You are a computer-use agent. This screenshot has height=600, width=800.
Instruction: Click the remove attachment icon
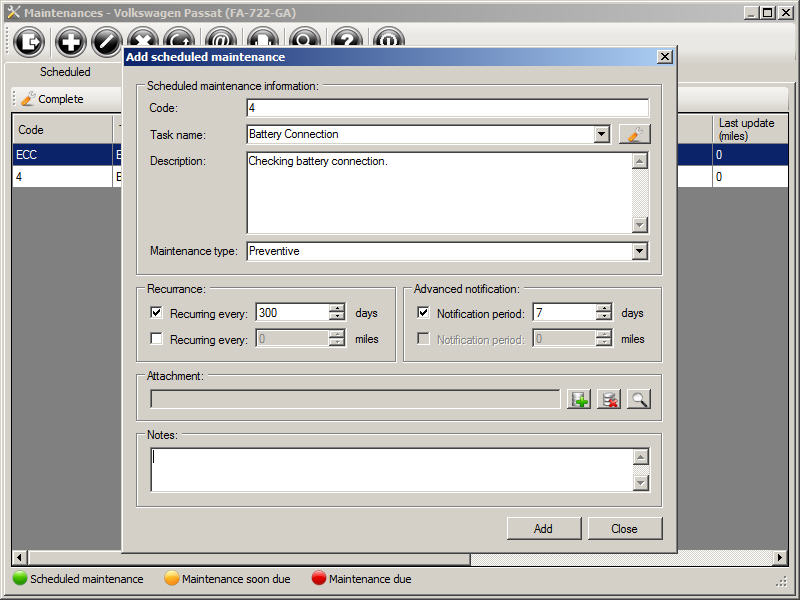coord(608,399)
